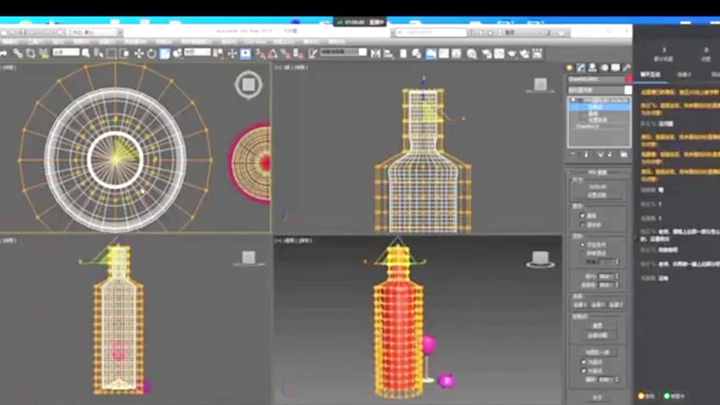Viewport: 720px width, 405px height.
Task: Select the second radio button in rollout
Action: 583,225
